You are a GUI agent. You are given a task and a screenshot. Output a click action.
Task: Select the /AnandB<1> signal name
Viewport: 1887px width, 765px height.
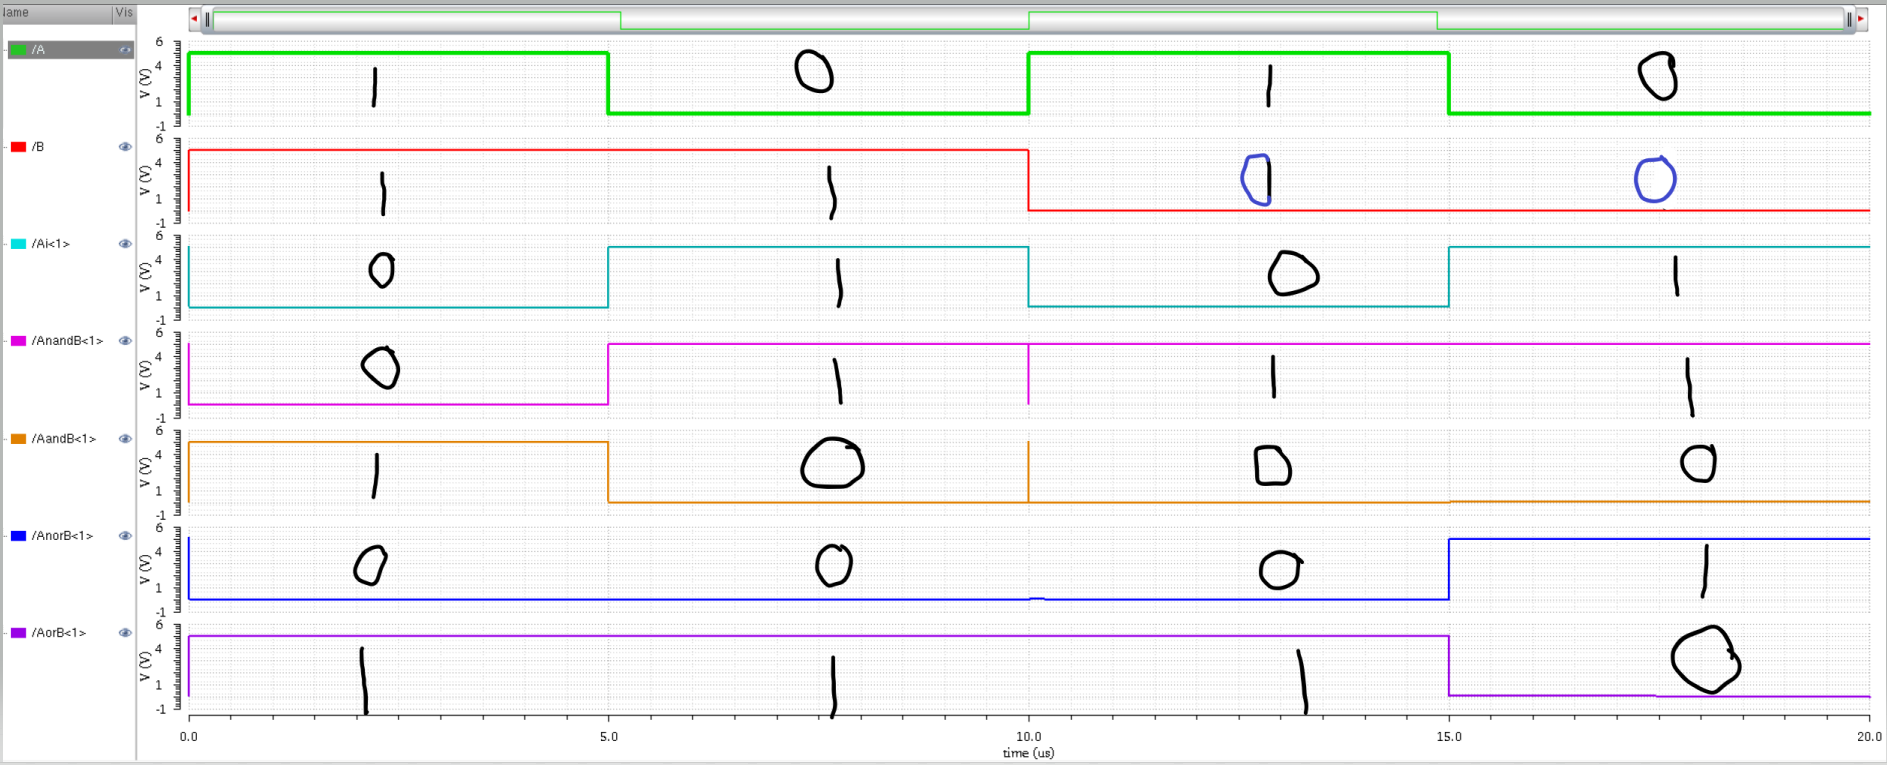pos(67,341)
